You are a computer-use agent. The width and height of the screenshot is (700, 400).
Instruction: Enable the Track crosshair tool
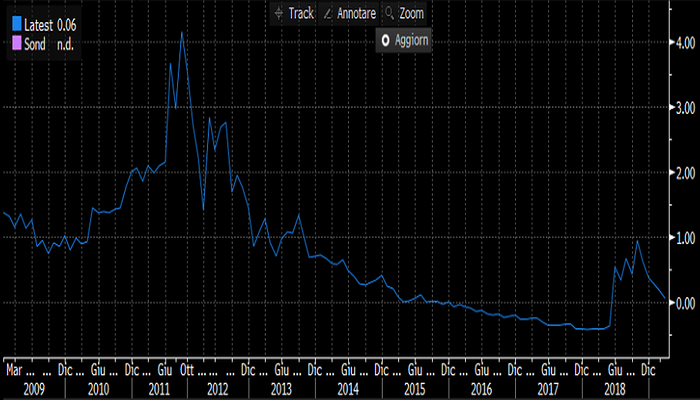(294, 13)
